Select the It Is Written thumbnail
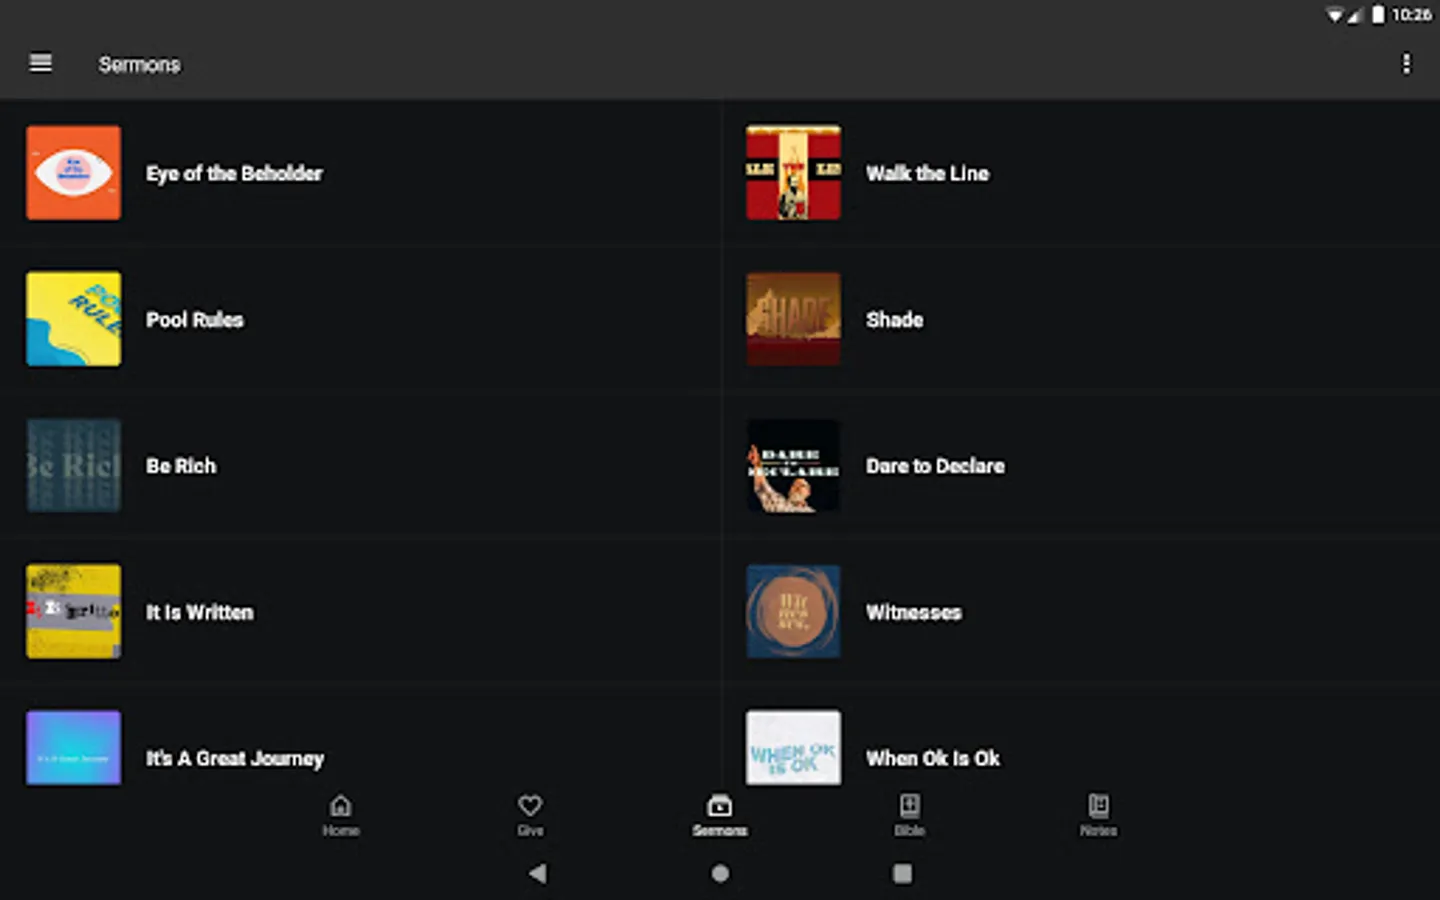This screenshot has height=900, width=1440. pos(74,612)
